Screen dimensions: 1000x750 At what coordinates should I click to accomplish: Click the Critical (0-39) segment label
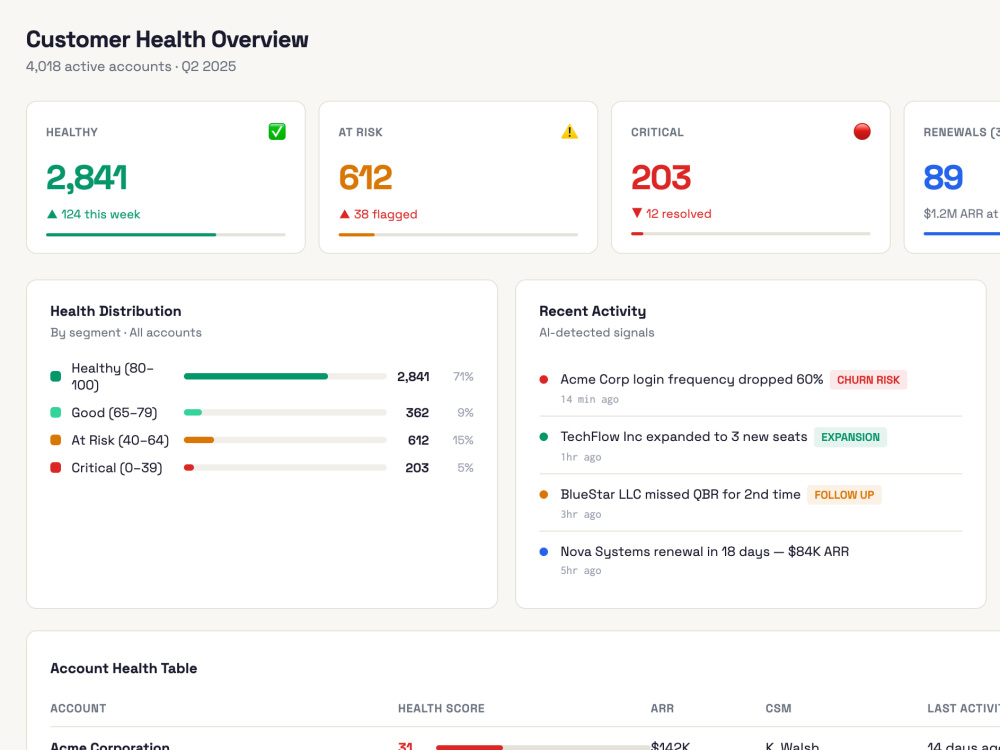117,467
